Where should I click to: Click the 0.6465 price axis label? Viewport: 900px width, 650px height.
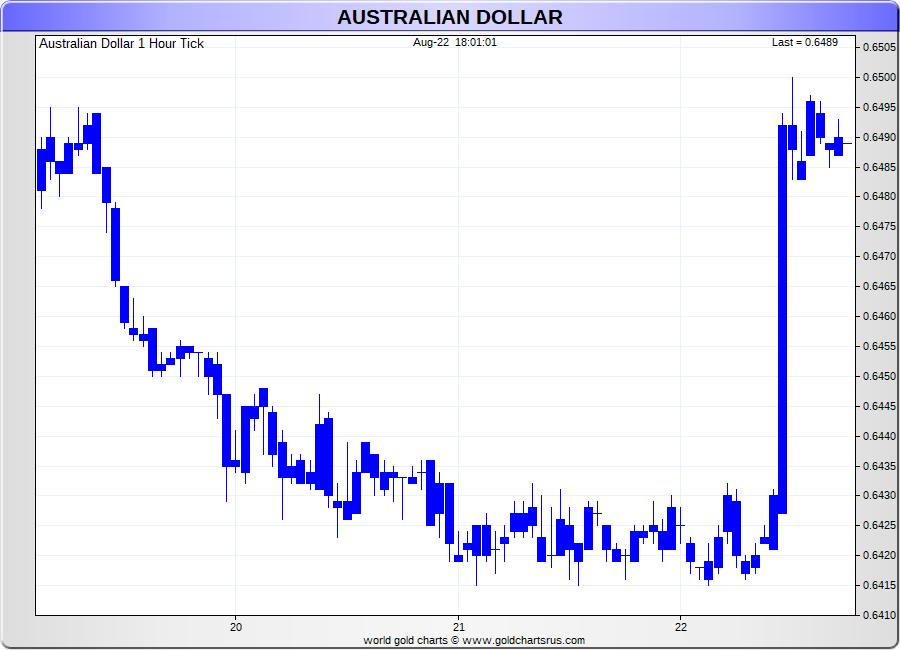tap(879, 286)
